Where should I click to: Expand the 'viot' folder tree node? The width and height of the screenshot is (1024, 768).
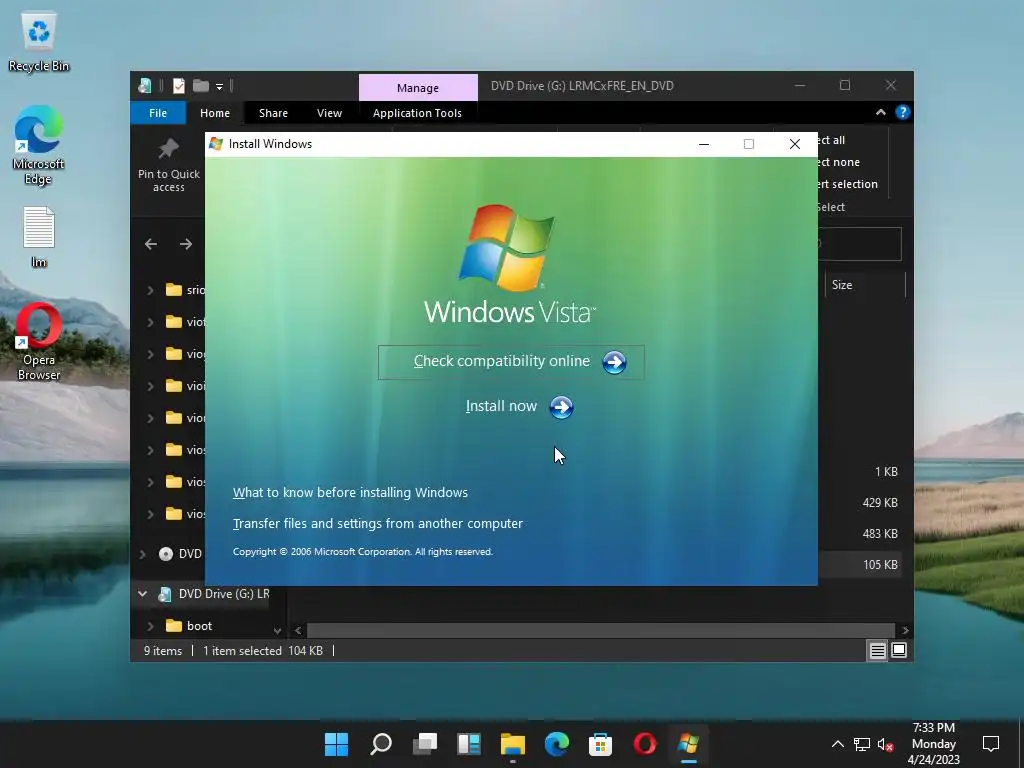[150, 321]
